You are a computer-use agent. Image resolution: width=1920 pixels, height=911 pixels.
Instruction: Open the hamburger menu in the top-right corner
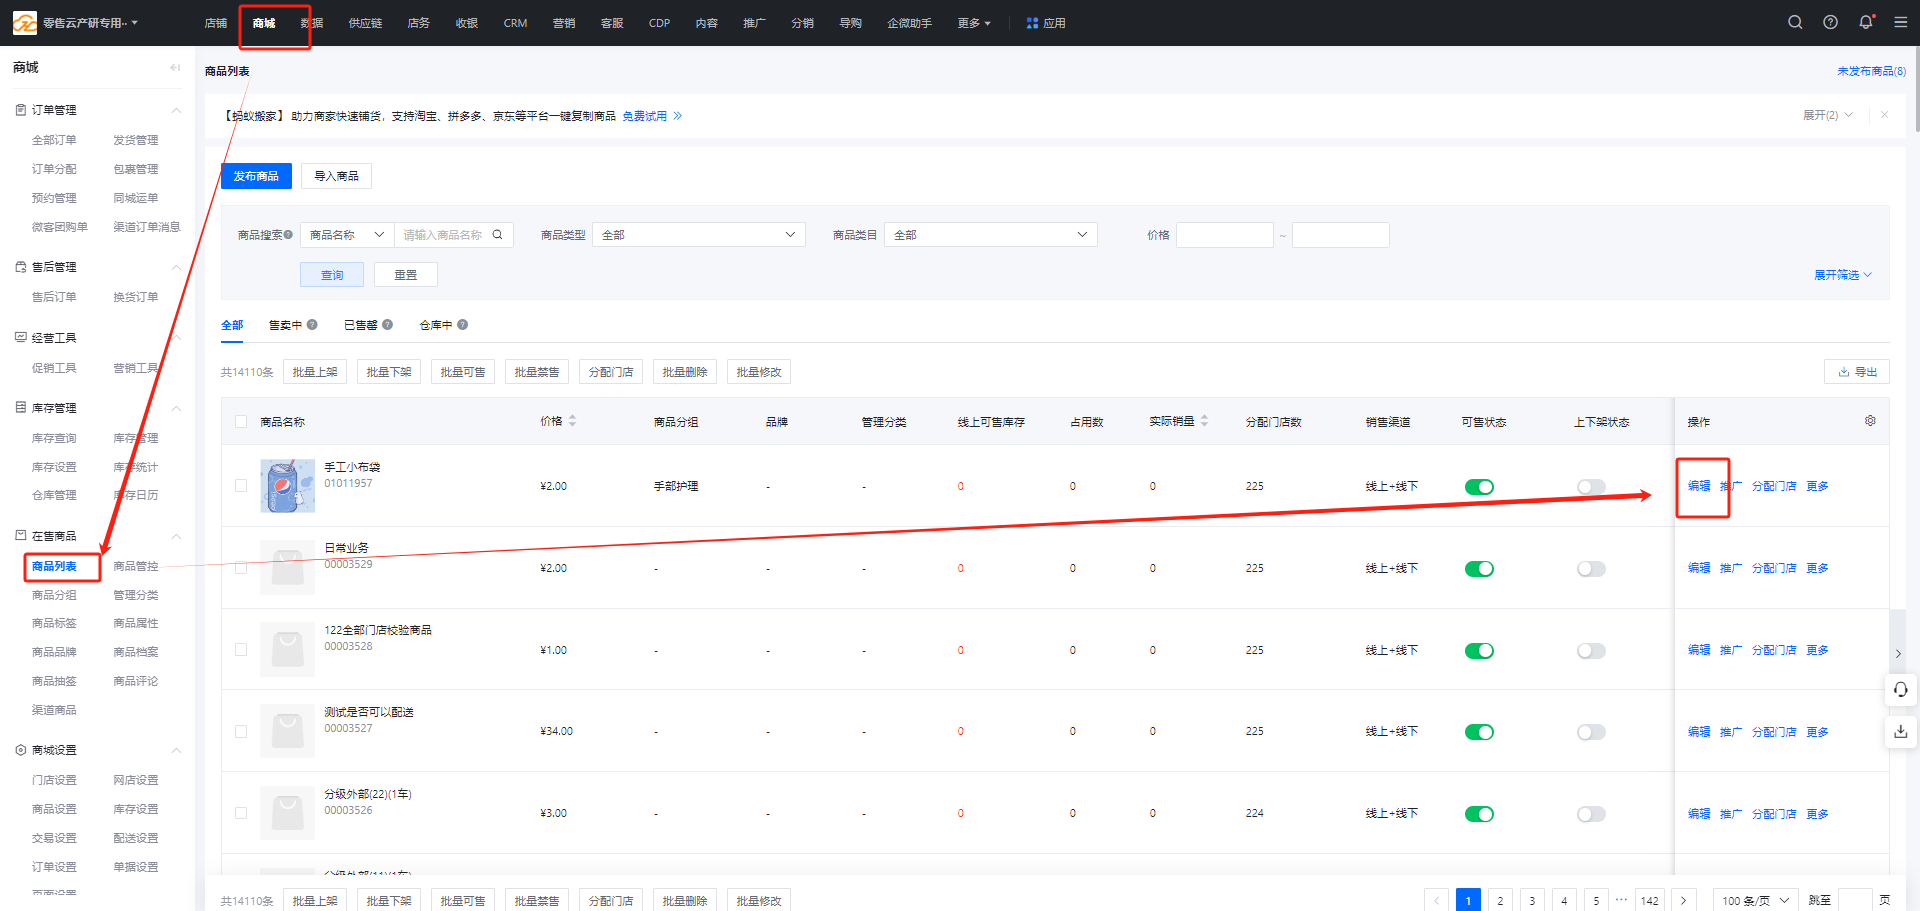coord(1900,22)
